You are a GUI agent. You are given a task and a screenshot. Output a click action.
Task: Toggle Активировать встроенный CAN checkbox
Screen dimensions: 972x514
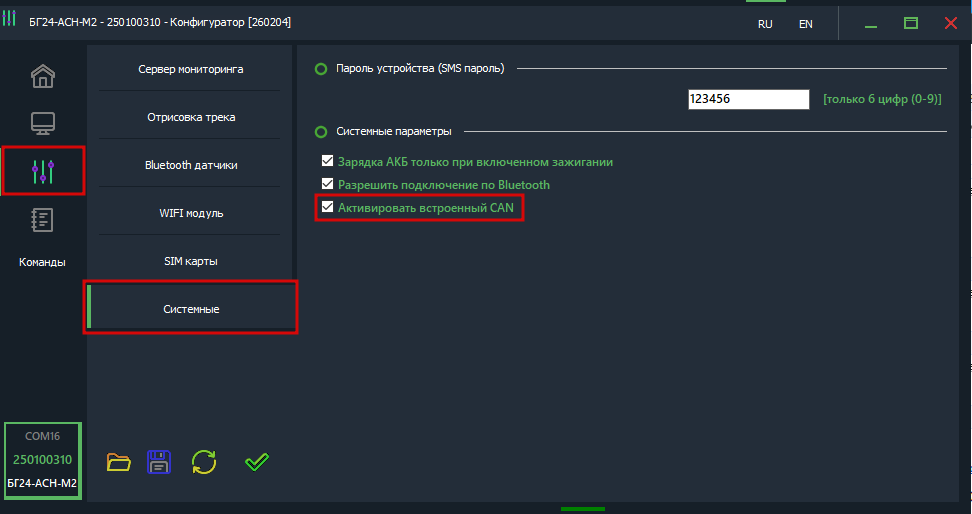327,208
